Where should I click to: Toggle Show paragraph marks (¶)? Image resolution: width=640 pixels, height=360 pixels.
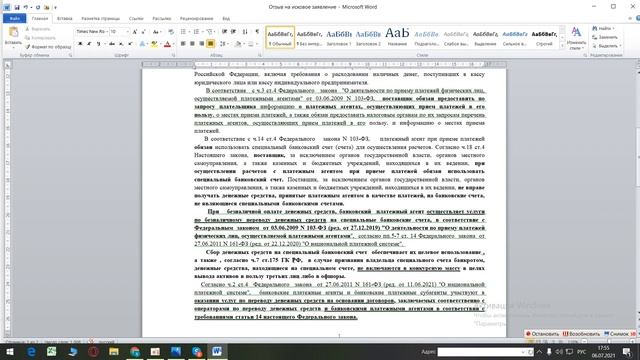257,31
